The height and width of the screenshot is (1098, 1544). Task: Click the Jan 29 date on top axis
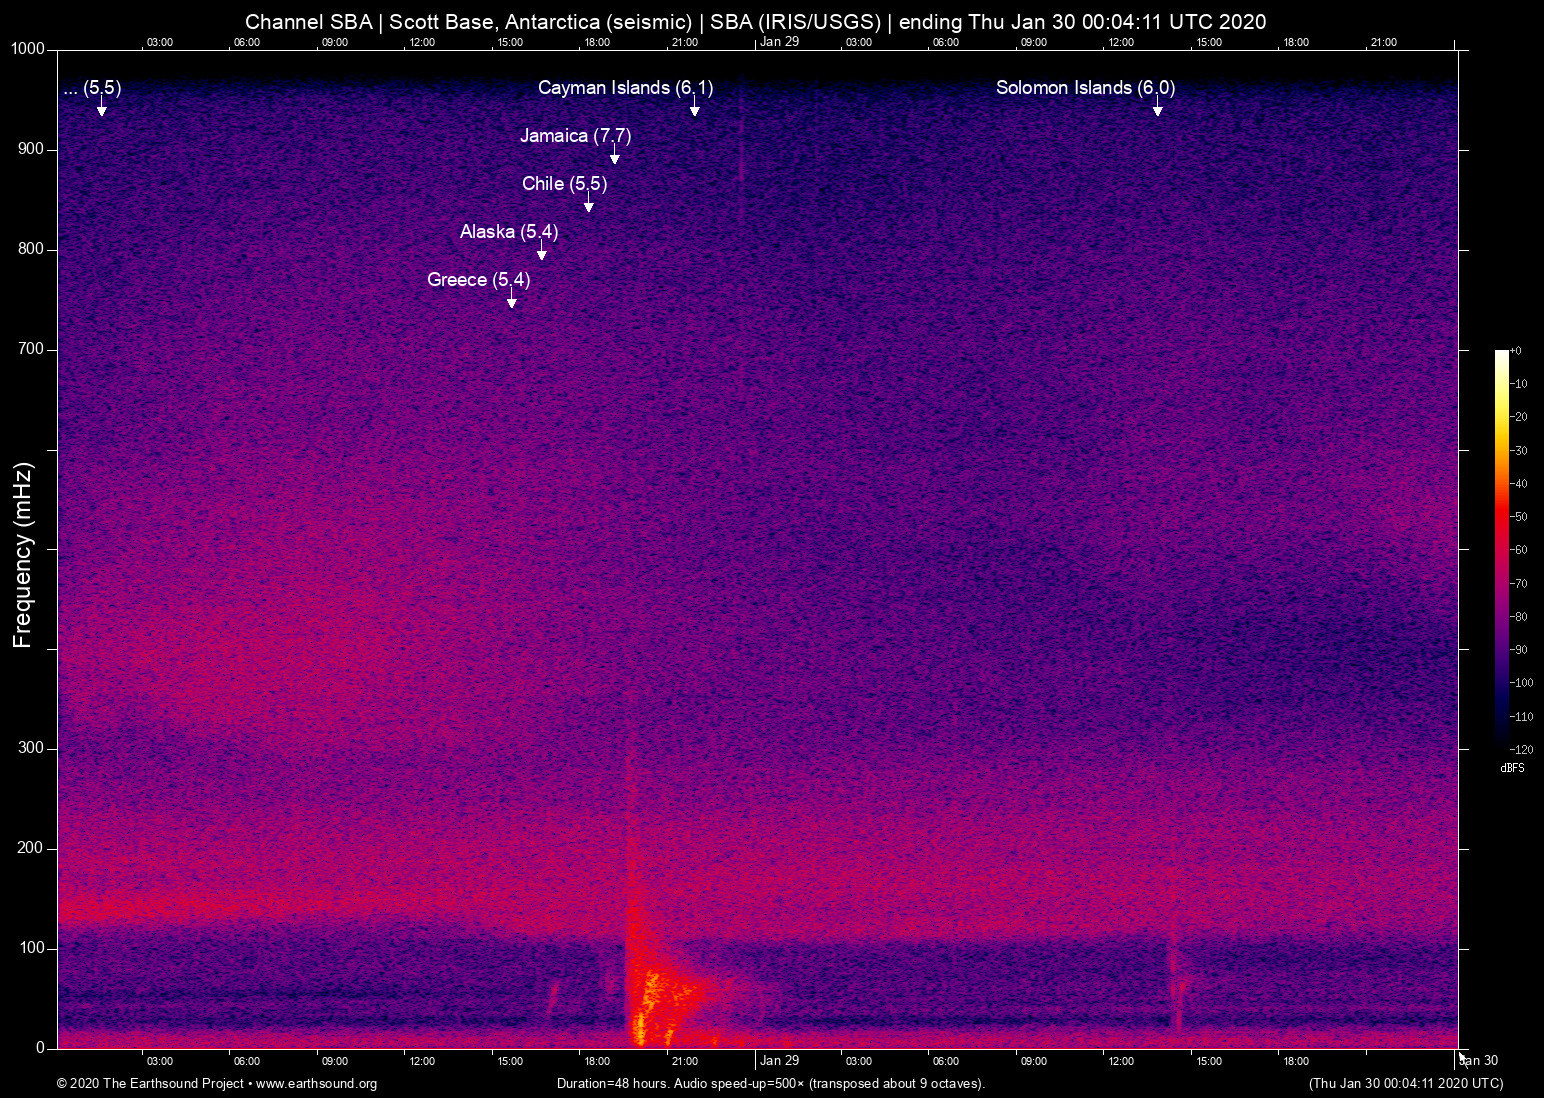pyautogui.click(x=779, y=42)
